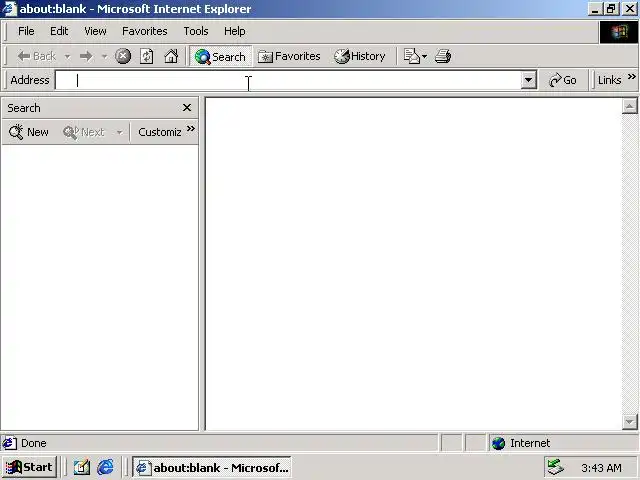
Task: Expand the Links toolbar chevron
Action: [631, 76]
